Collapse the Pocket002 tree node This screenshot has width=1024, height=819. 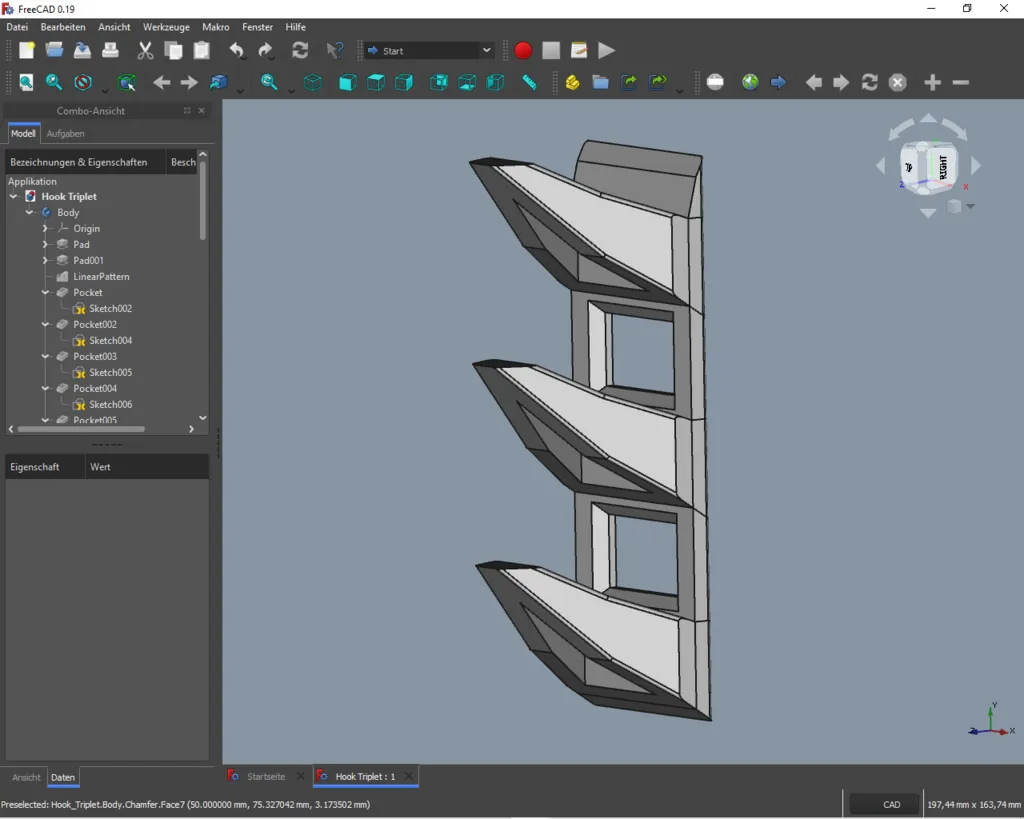pos(46,324)
